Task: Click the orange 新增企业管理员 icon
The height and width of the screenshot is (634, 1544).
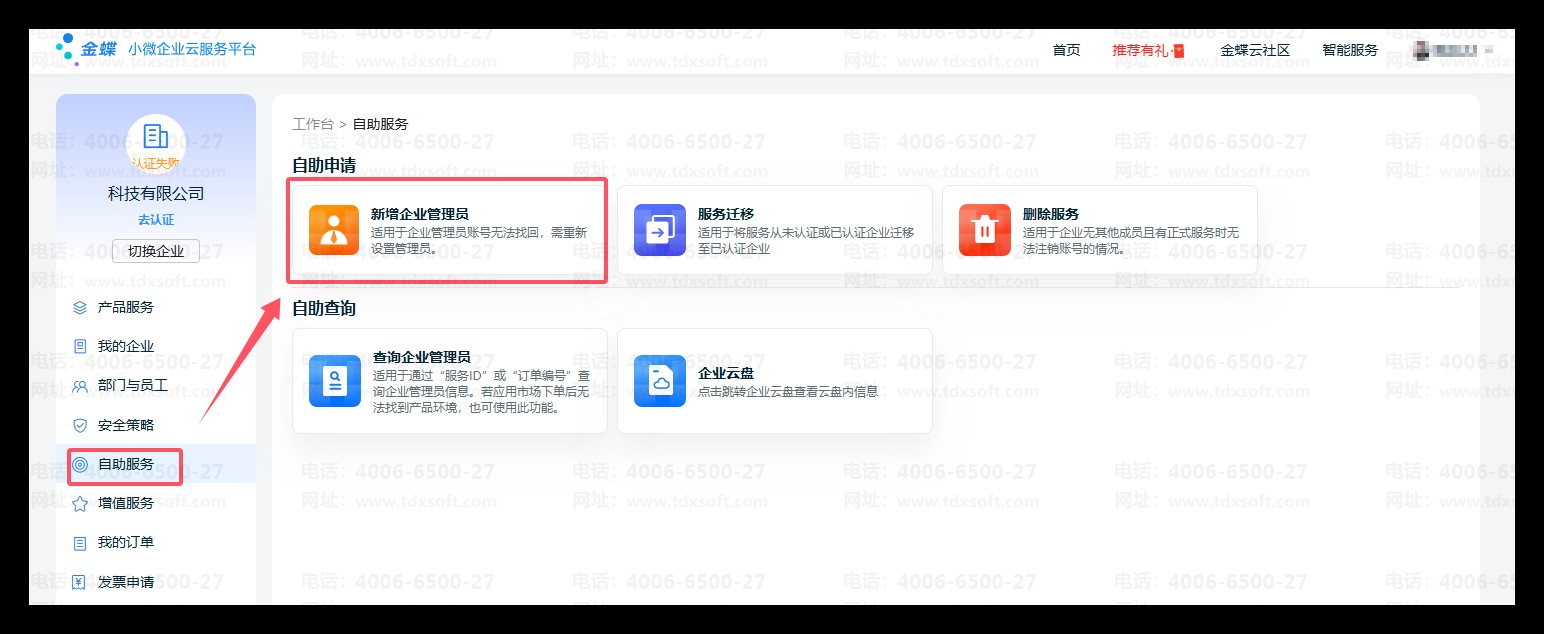Action: coord(334,230)
